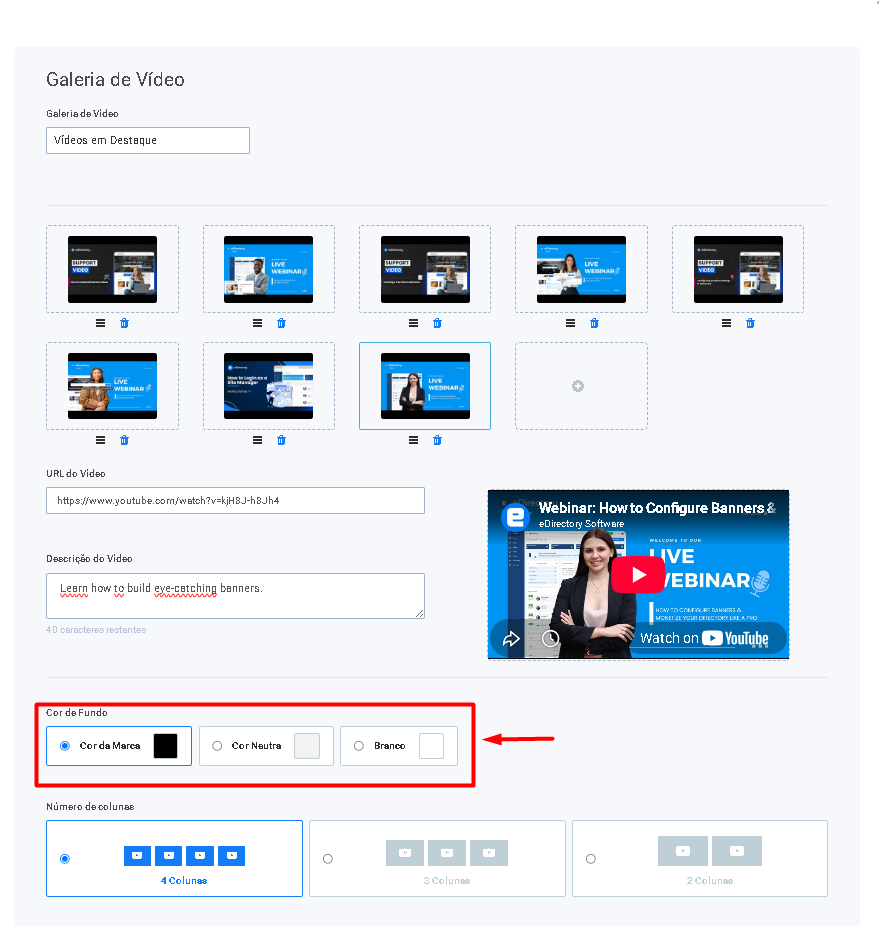Open Watch on YouTube link in the preview

coord(704,638)
